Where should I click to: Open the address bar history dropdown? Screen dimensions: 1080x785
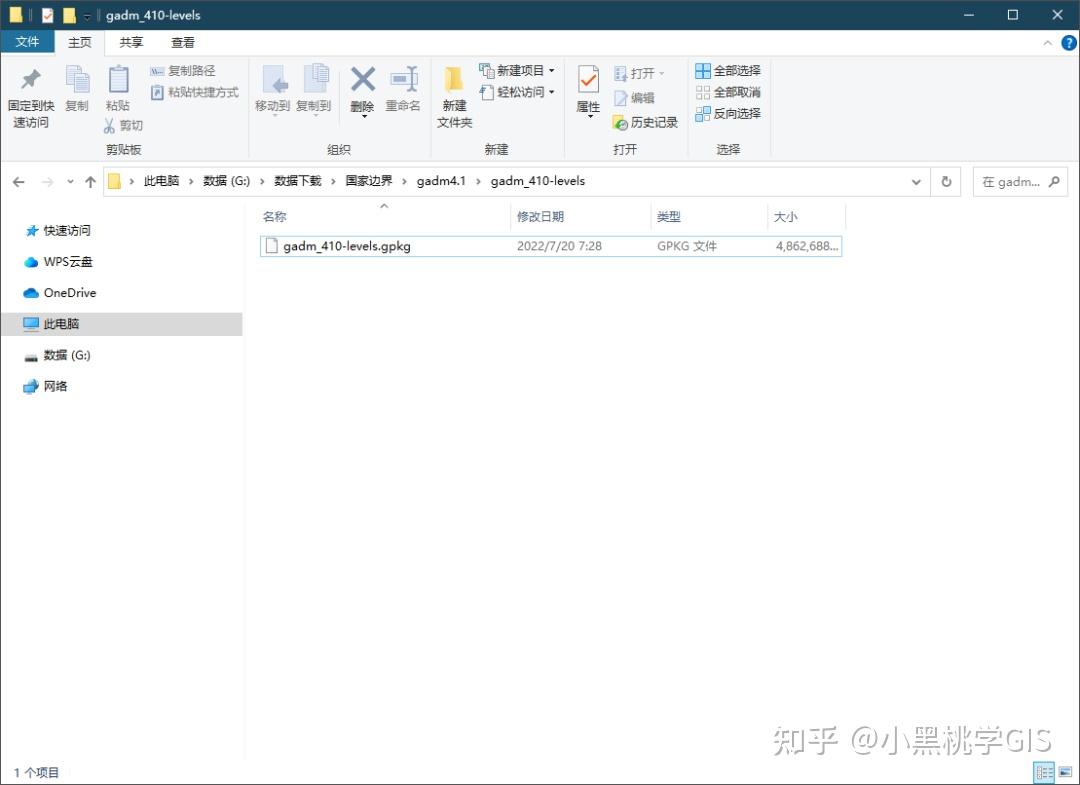916,181
